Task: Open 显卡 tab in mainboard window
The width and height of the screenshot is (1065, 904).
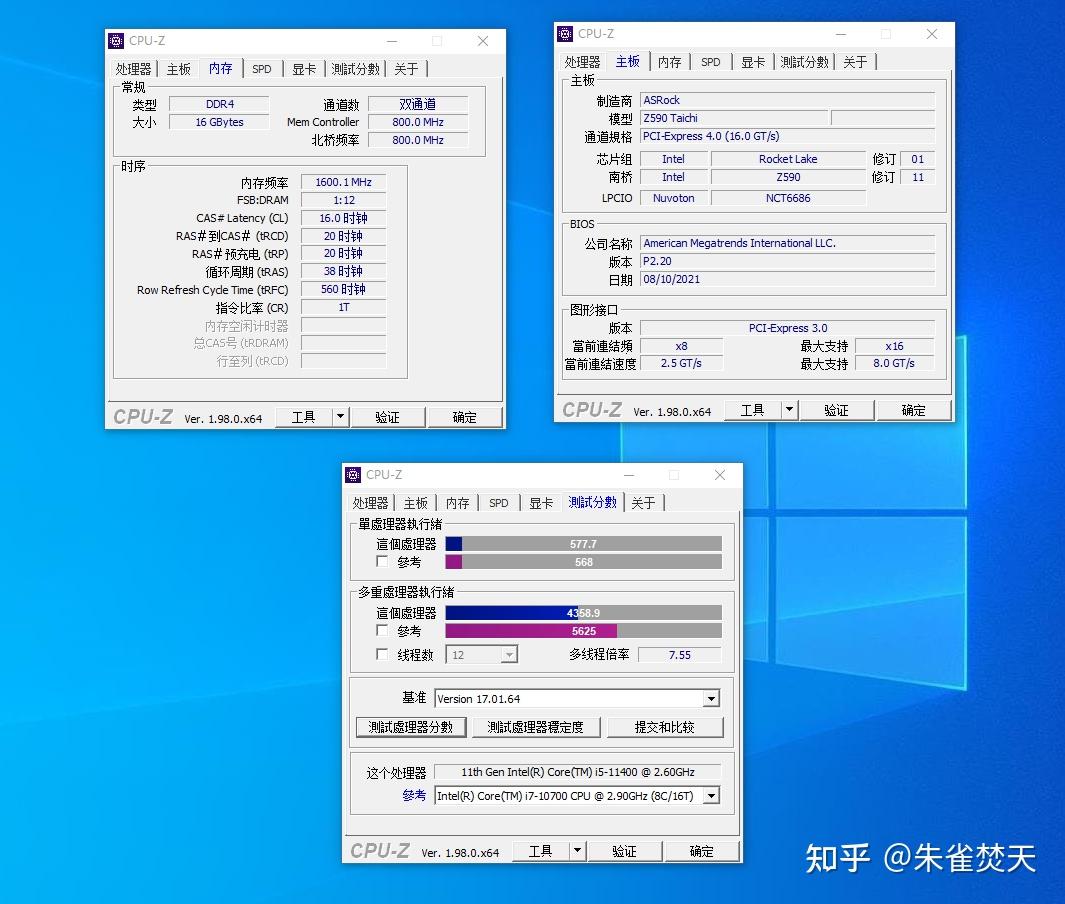Action: [753, 62]
